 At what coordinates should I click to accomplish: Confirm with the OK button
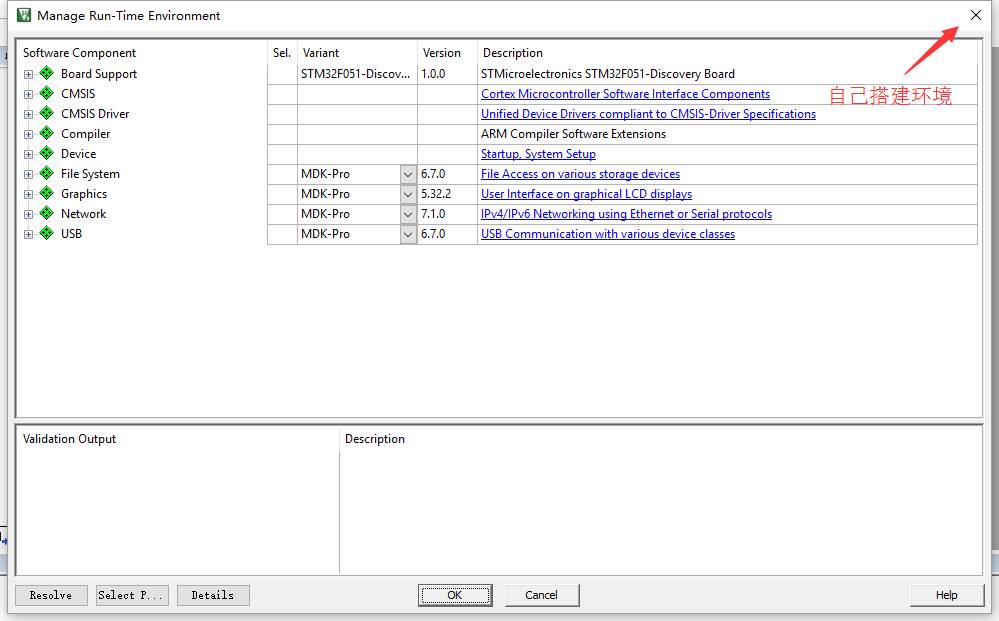455,595
